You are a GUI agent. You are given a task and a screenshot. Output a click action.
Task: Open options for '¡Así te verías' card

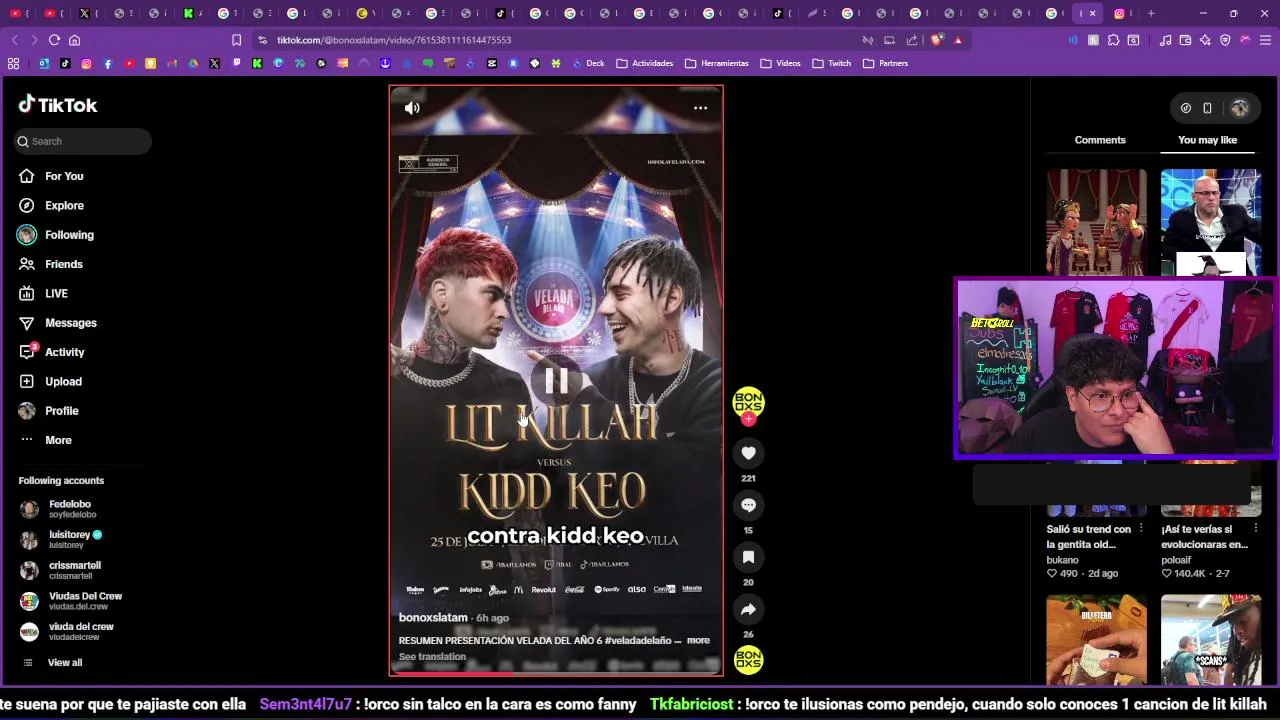(x=1255, y=529)
